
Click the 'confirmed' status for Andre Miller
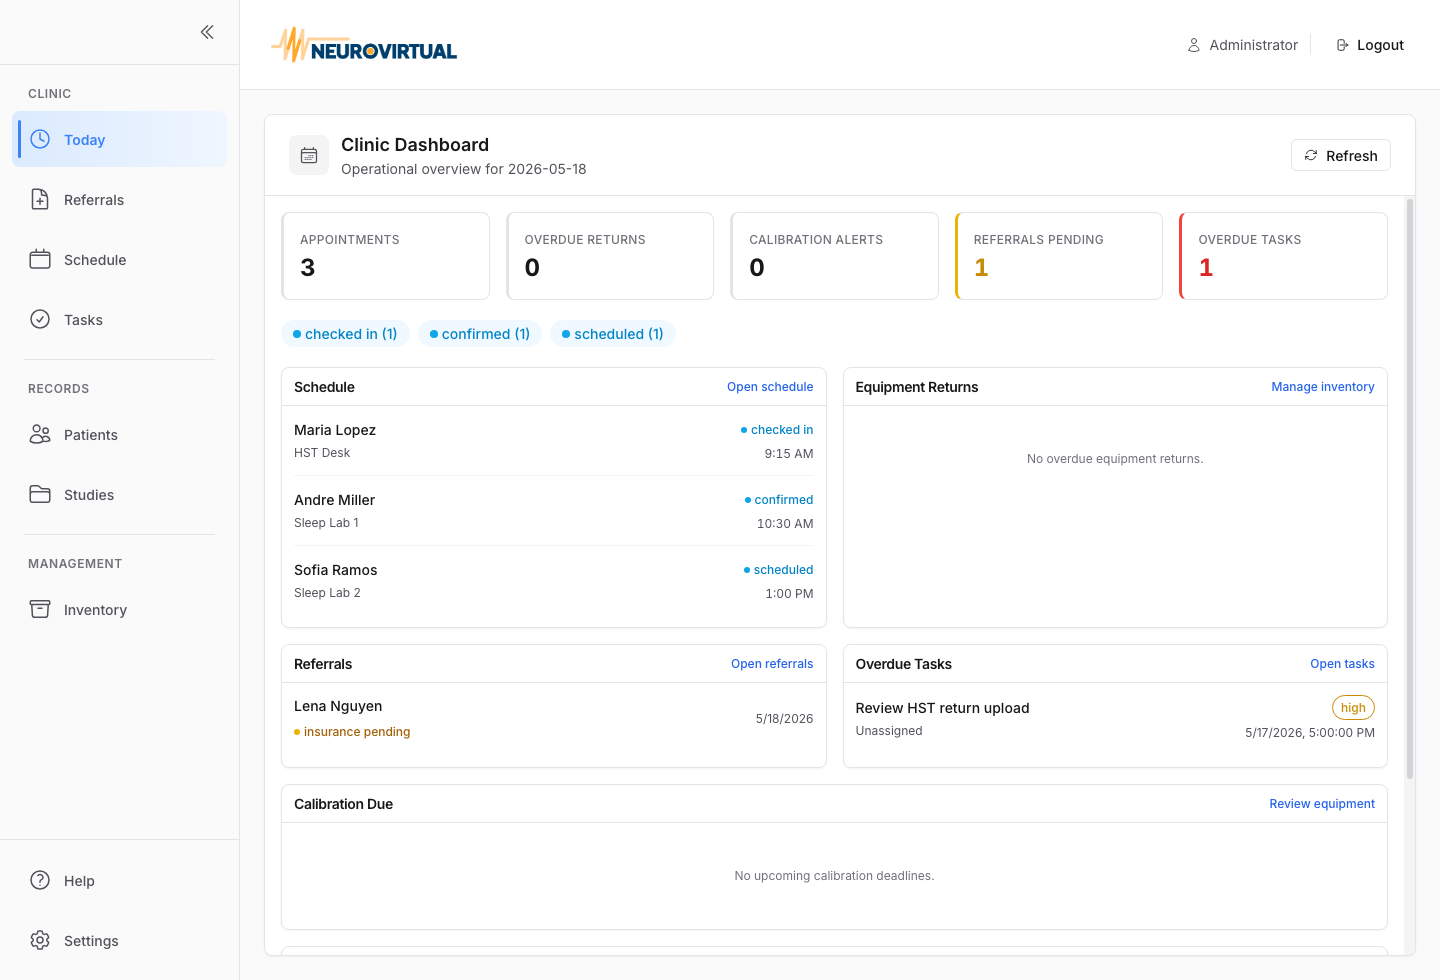(779, 500)
